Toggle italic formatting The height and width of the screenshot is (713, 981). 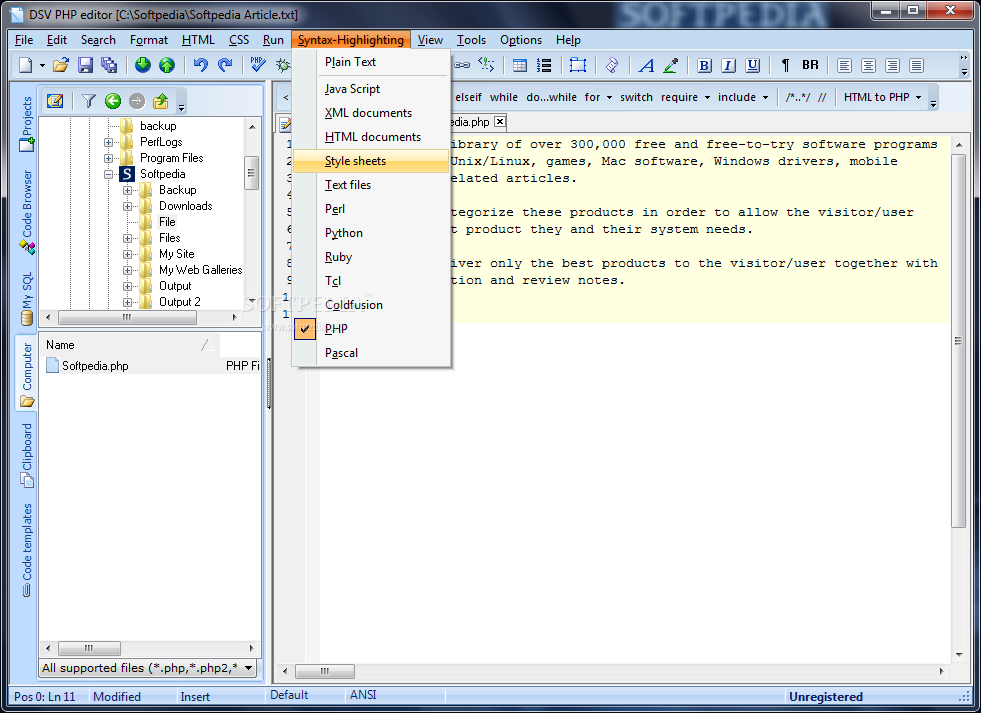point(728,65)
